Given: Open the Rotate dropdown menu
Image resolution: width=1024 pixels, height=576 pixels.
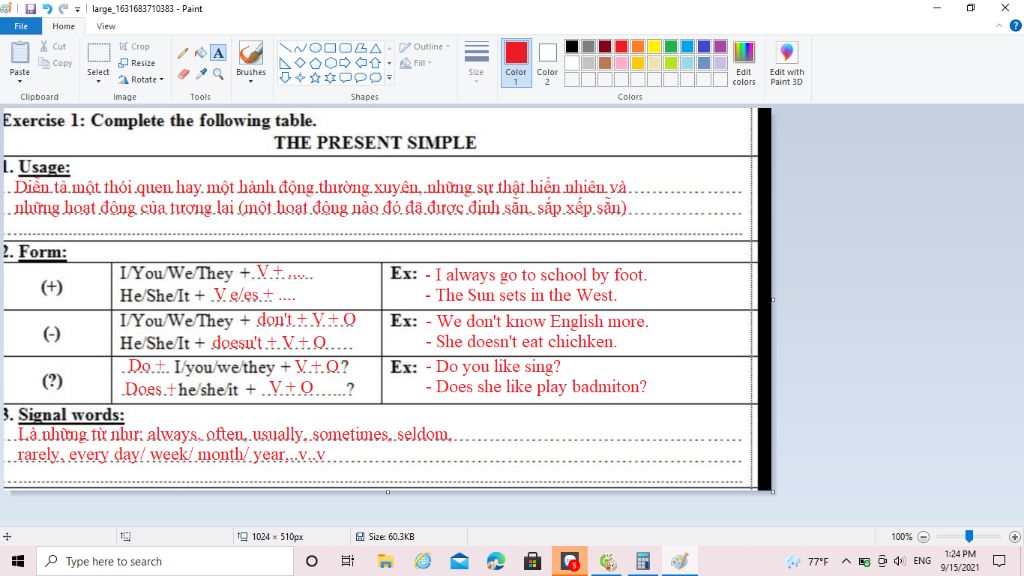Looking at the screenshot, I should click(x=141, y=80).
